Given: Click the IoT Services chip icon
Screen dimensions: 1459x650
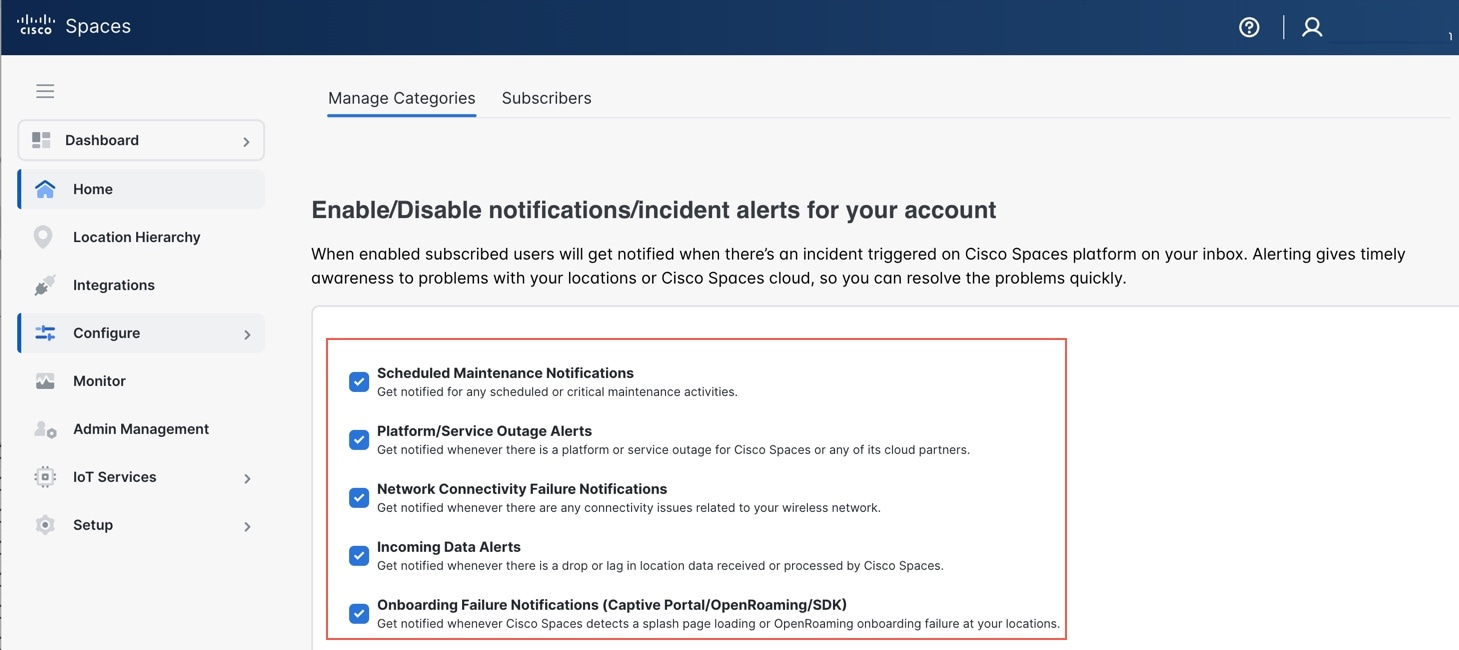Looking at the screenshot, I should pos(45,477).
